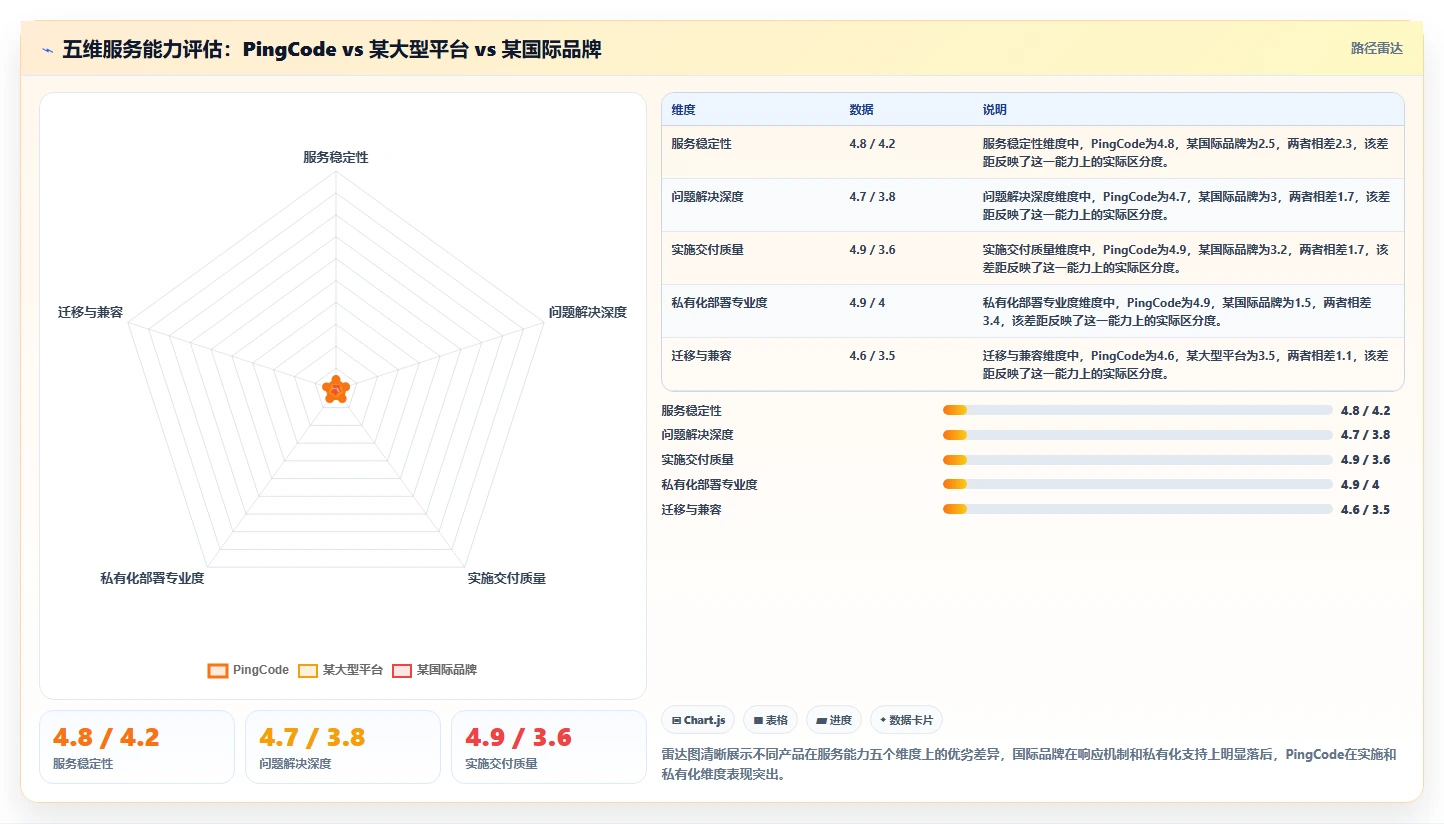Open the 4.8 / 4.2 服务稳定性 data card
1444x824 pixels.
[137, 747]
